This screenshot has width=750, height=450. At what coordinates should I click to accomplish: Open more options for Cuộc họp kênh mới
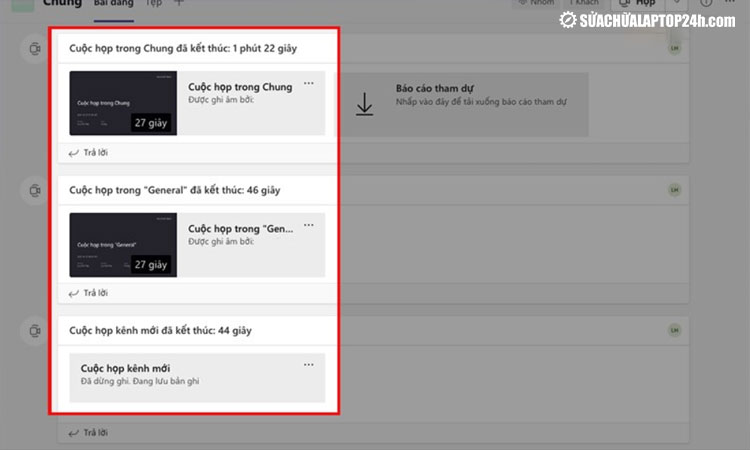(x=308, y=366)
